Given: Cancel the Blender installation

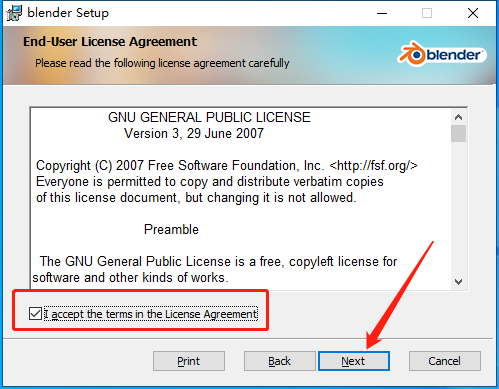Looking at the screenshot, I should (x=445, y=361).
